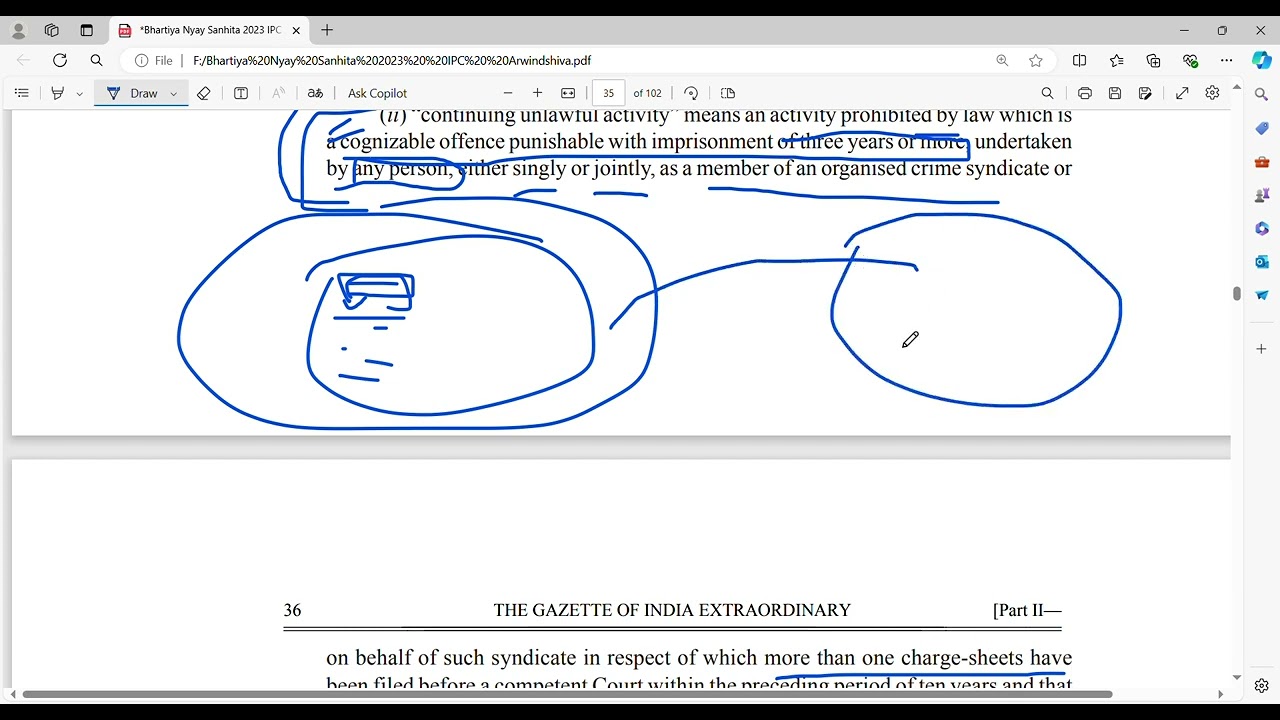Click the vertical scrollbar thumb
The height and width of the screenshot is (720, 1280).
coord(1237,294)
